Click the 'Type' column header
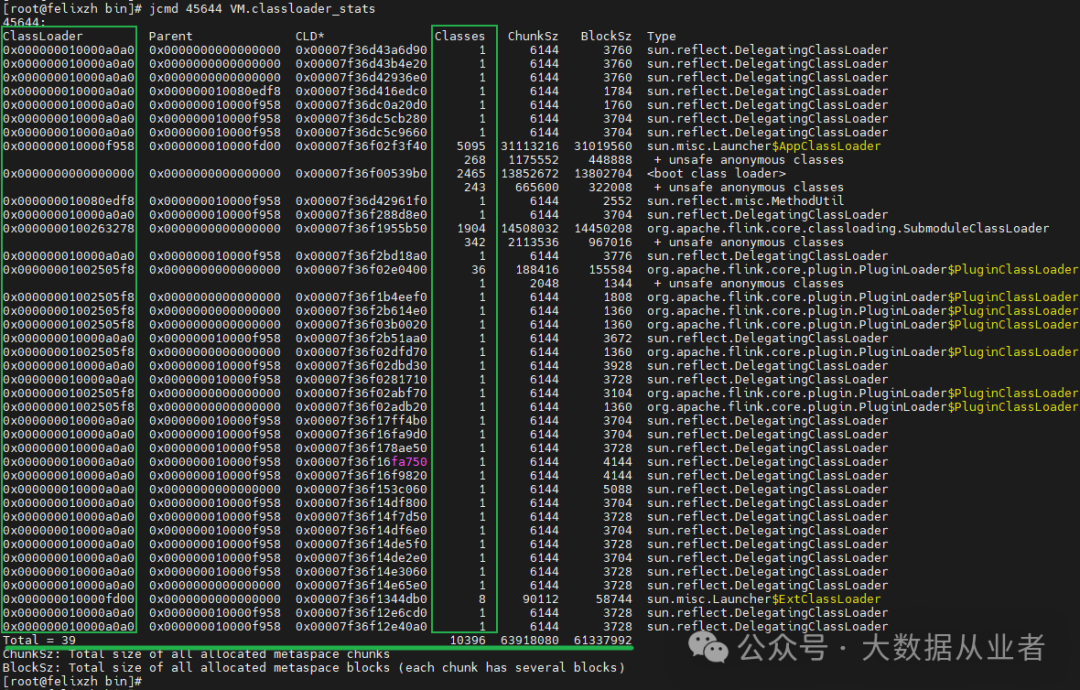The width and height of the screenshot is (1080, 690). (x=661, y=36)
